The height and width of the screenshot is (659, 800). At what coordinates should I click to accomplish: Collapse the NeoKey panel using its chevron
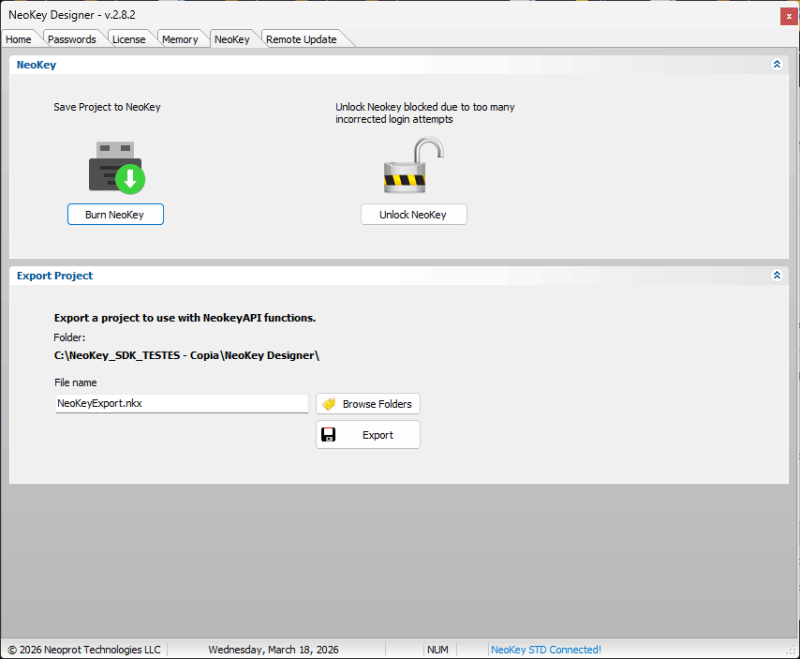click(776, 64)
